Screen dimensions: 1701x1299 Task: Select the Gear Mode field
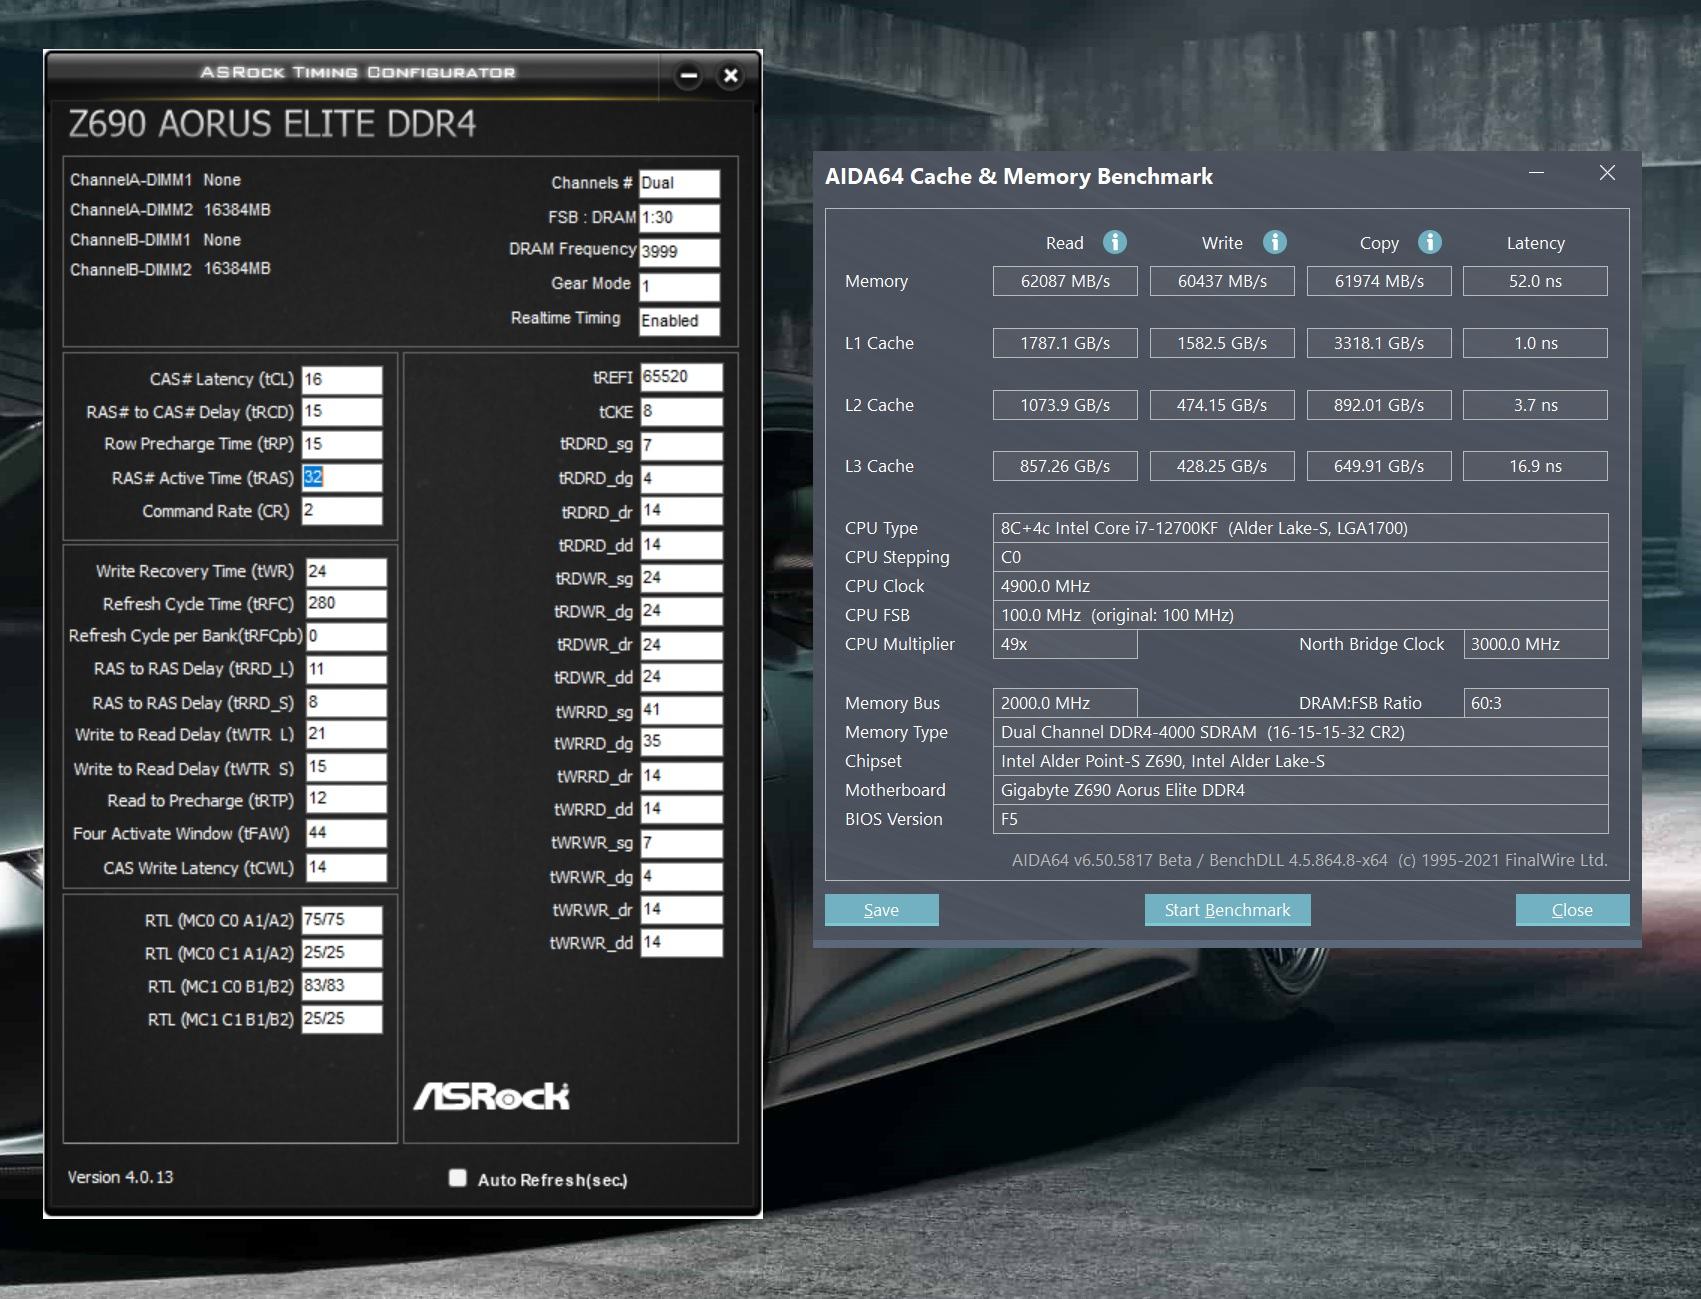(679, 287)
